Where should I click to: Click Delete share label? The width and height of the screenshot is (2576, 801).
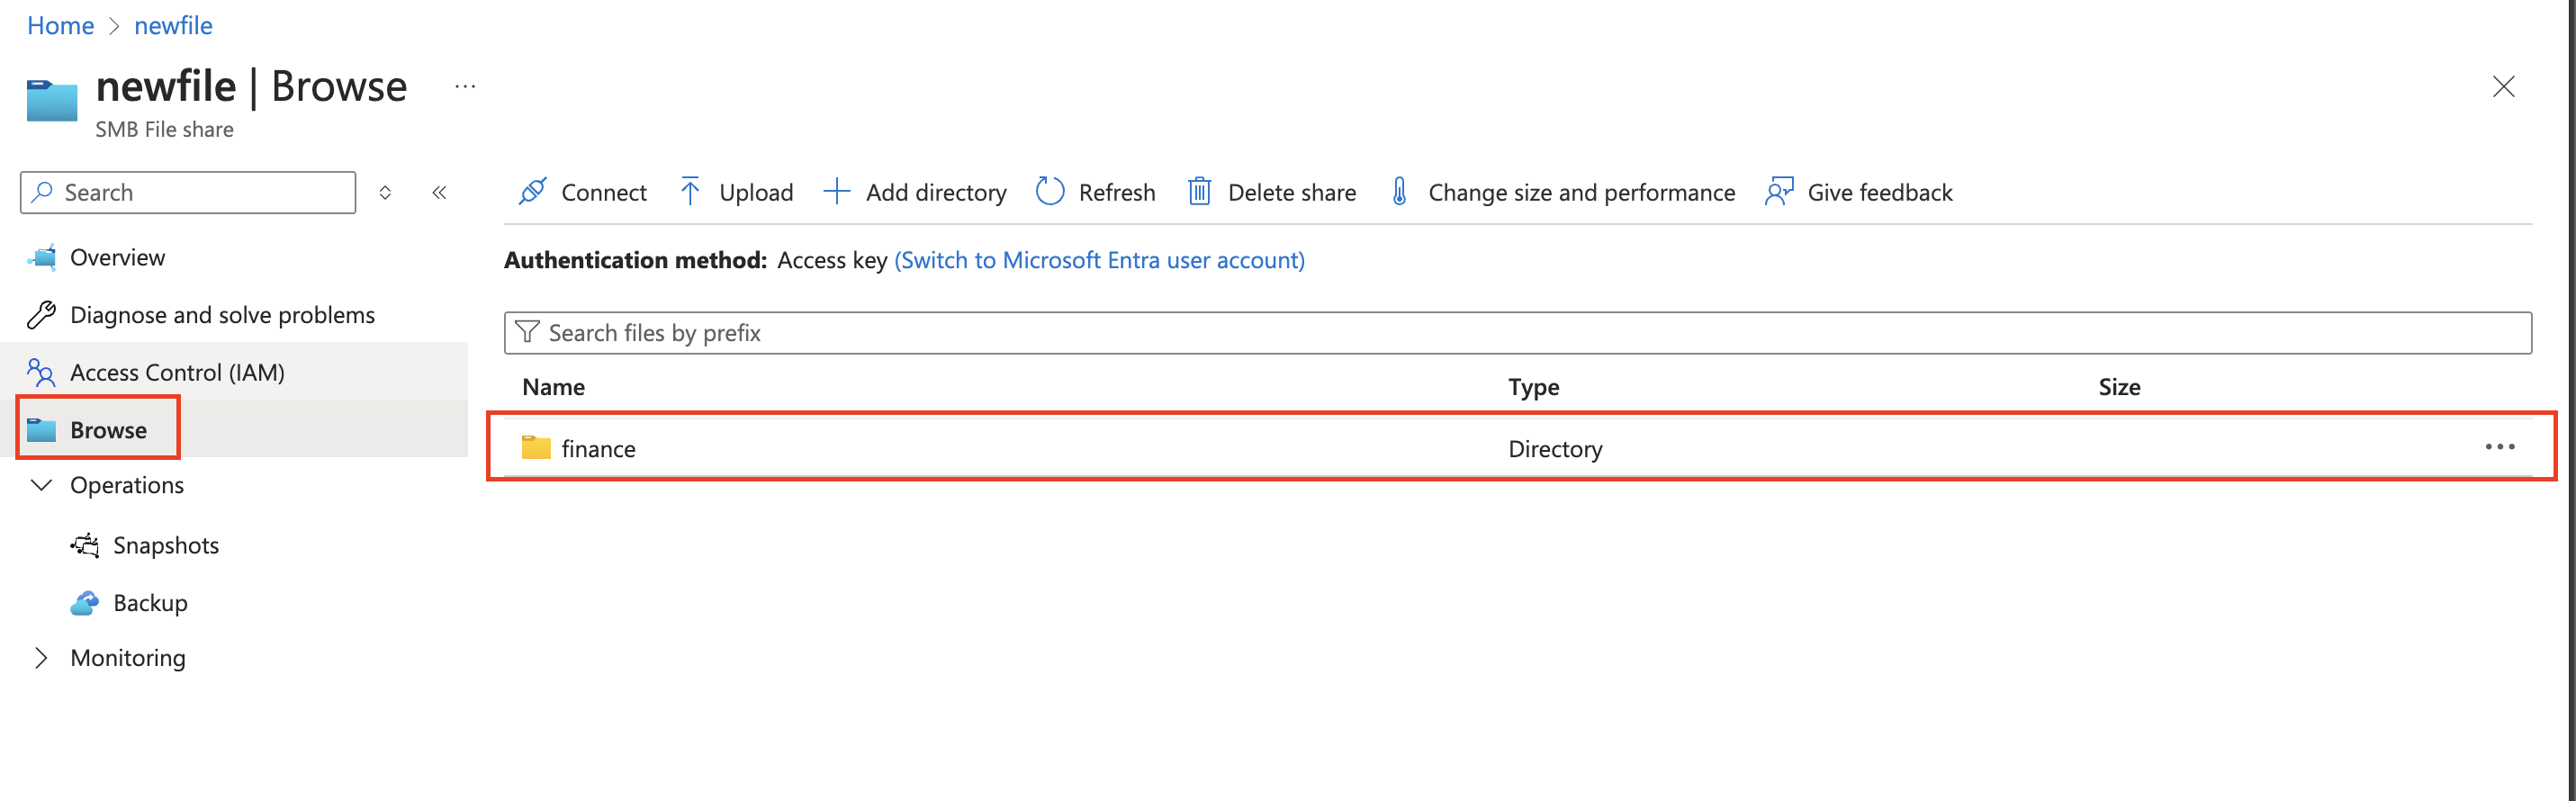(x=1292, y=192)
